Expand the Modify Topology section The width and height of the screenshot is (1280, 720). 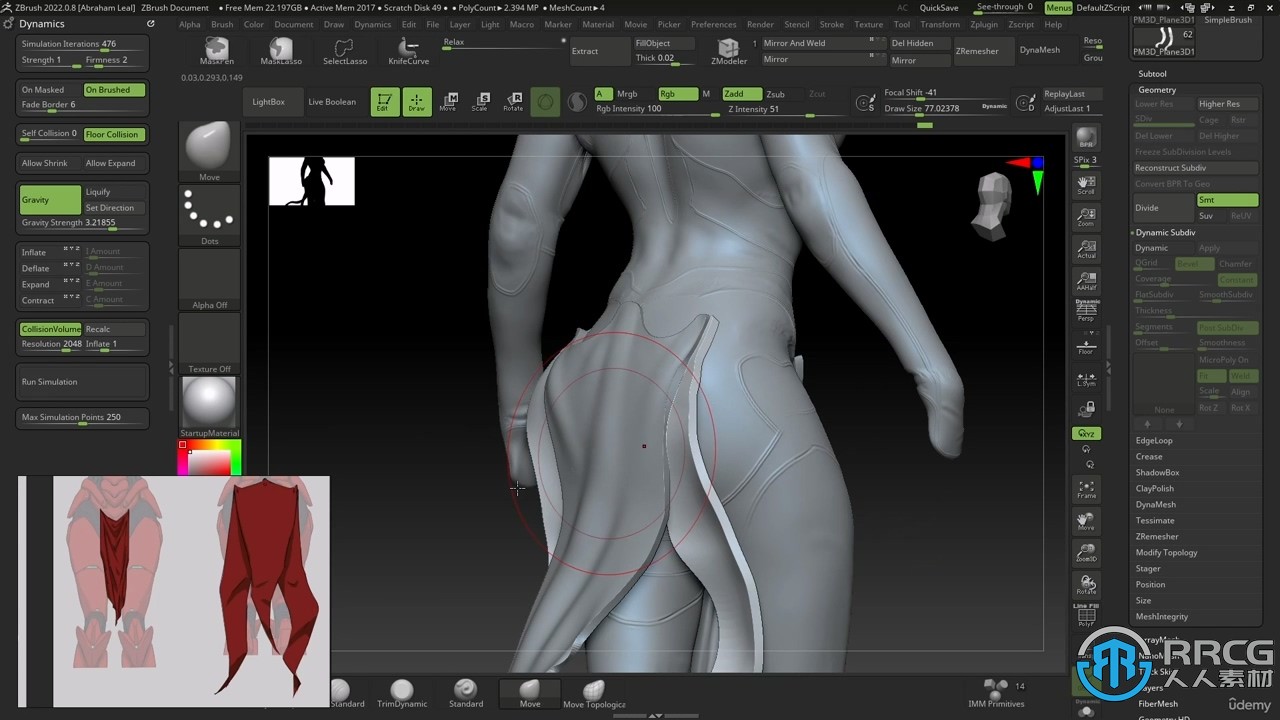coord(1166,552)
